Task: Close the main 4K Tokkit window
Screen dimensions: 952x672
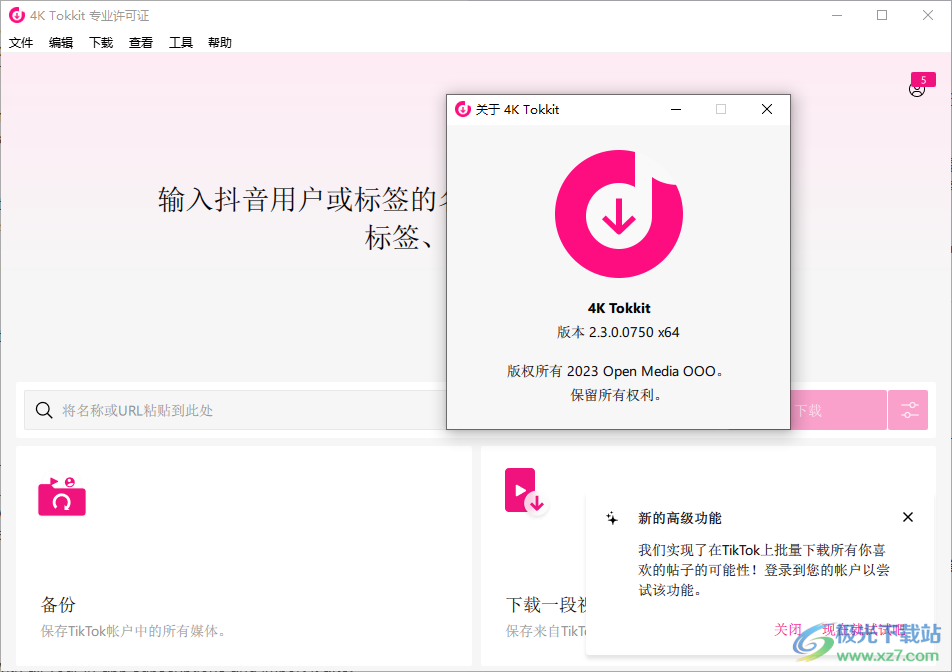Action: (928, 15)
